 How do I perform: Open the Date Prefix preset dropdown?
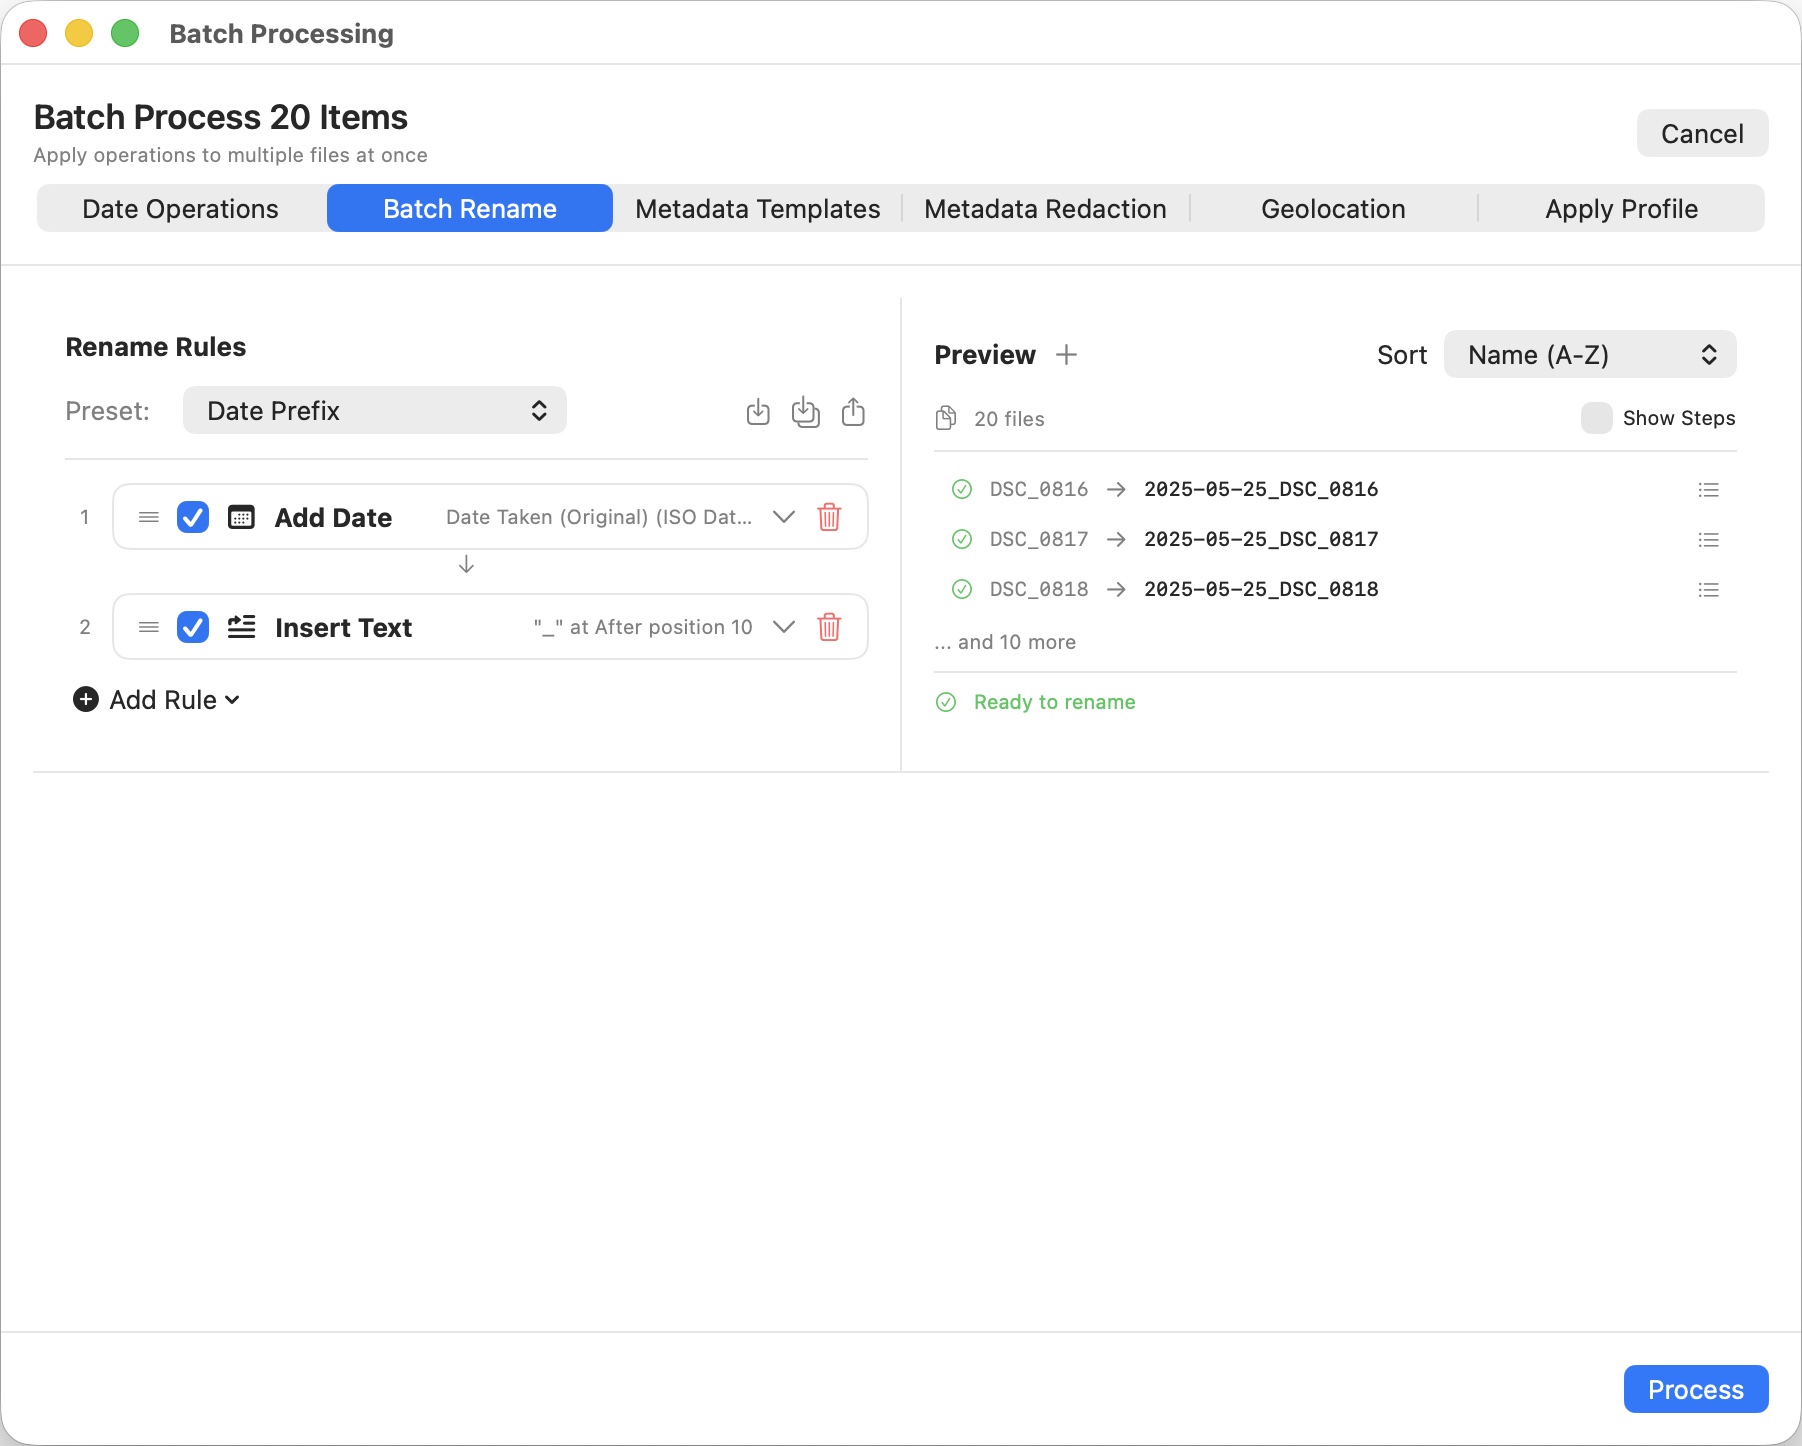(x=374, y=410)
